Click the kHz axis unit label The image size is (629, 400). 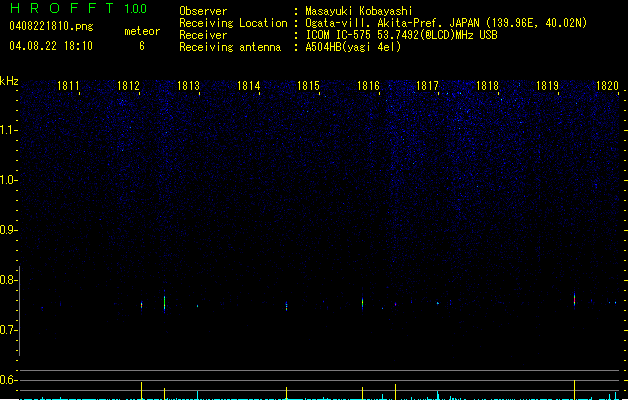(9, 81)
